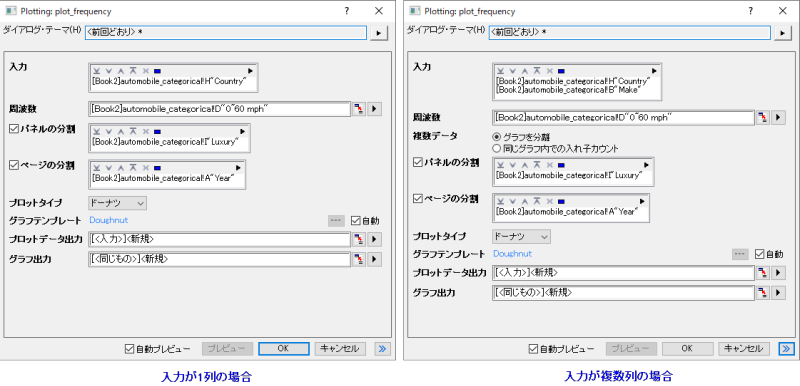Open flyout arrow in right dialog 入力 list
Image resolution: width=800 pixels, height=386 pixels.
(x=654, y=71)
